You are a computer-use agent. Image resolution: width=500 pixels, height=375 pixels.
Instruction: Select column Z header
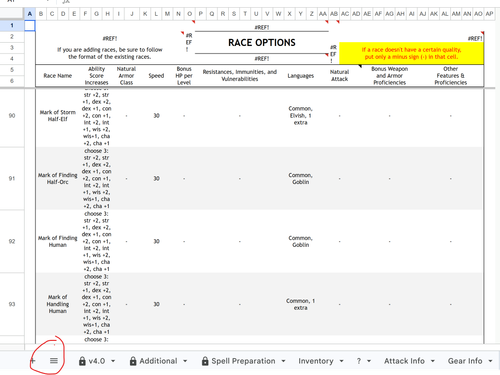(312, 14)
